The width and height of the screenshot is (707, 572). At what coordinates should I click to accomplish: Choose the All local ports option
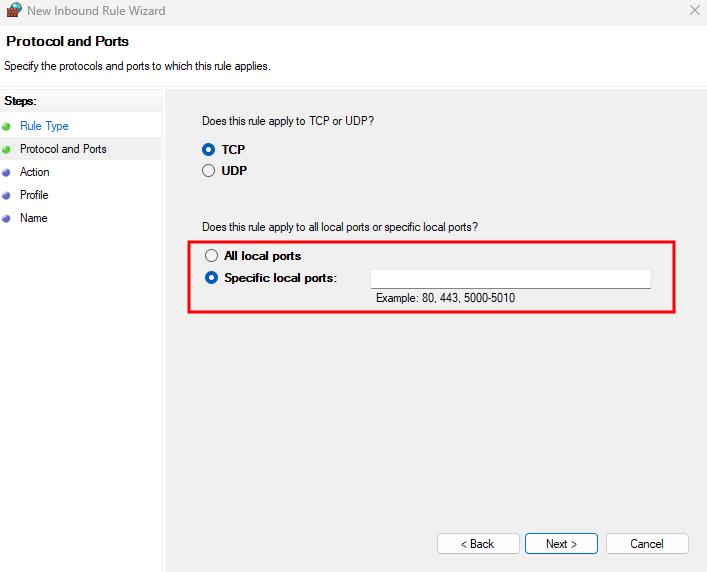(x=211, y=256)
